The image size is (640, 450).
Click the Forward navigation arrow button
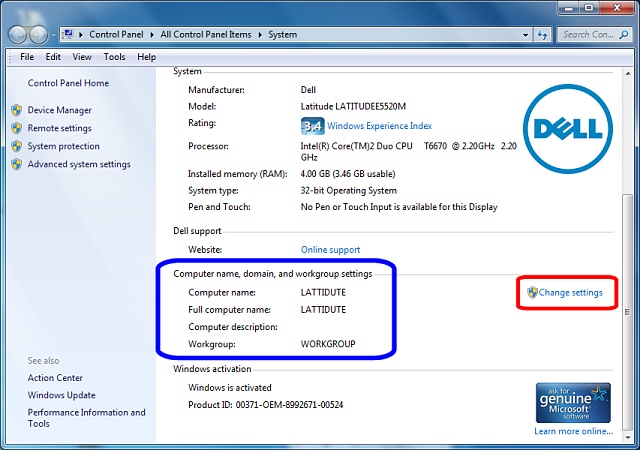coord(39,35)
